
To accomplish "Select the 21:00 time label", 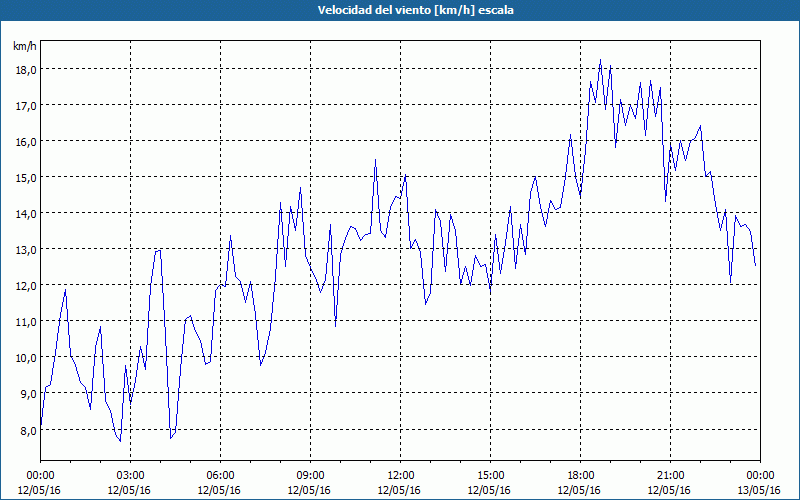I will [670, 476].
